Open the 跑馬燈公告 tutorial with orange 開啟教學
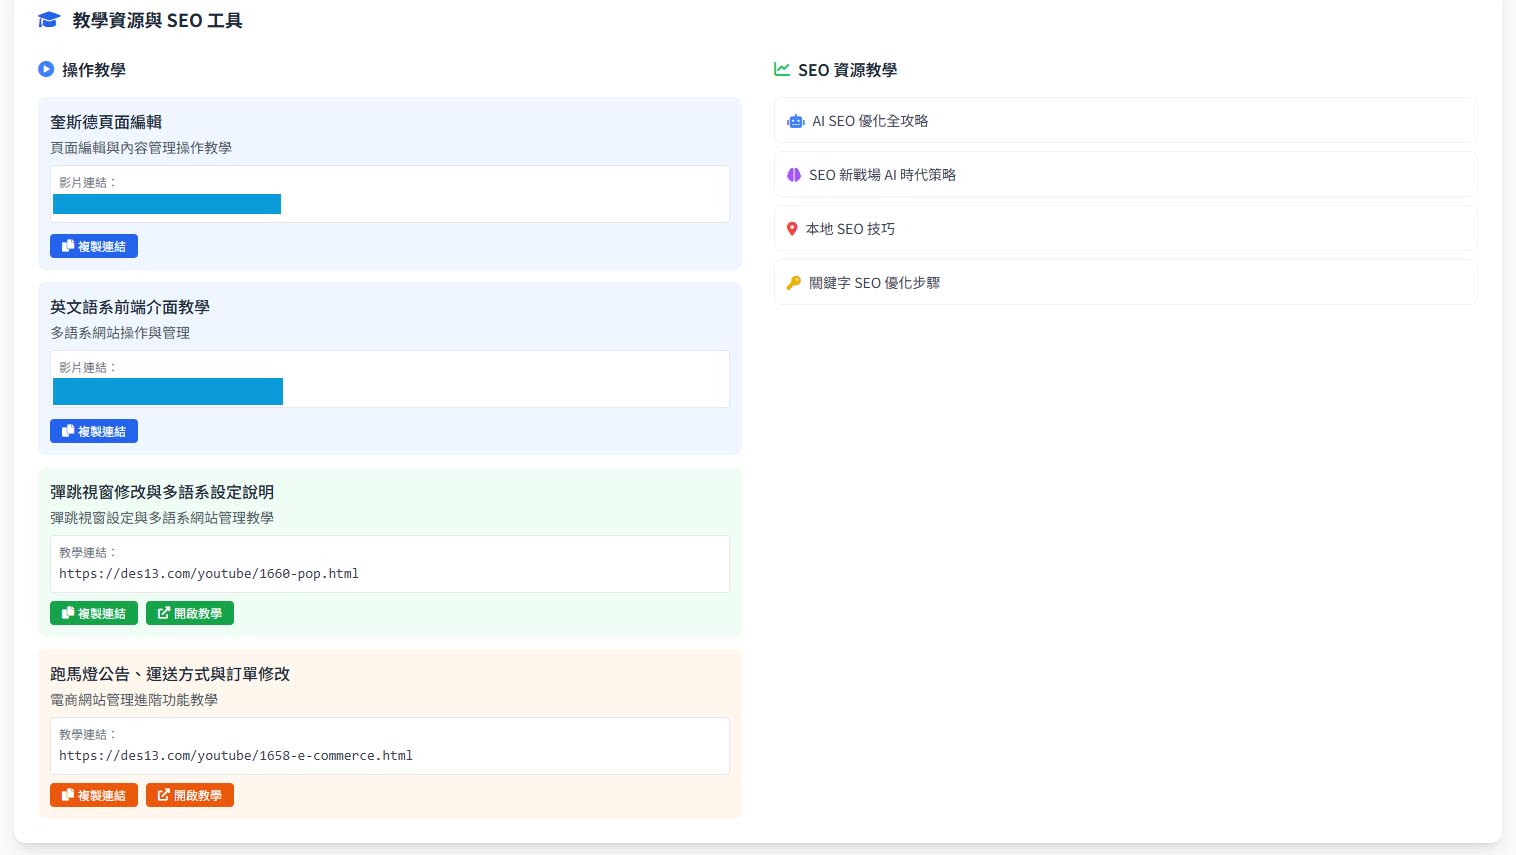 point(190,795)
